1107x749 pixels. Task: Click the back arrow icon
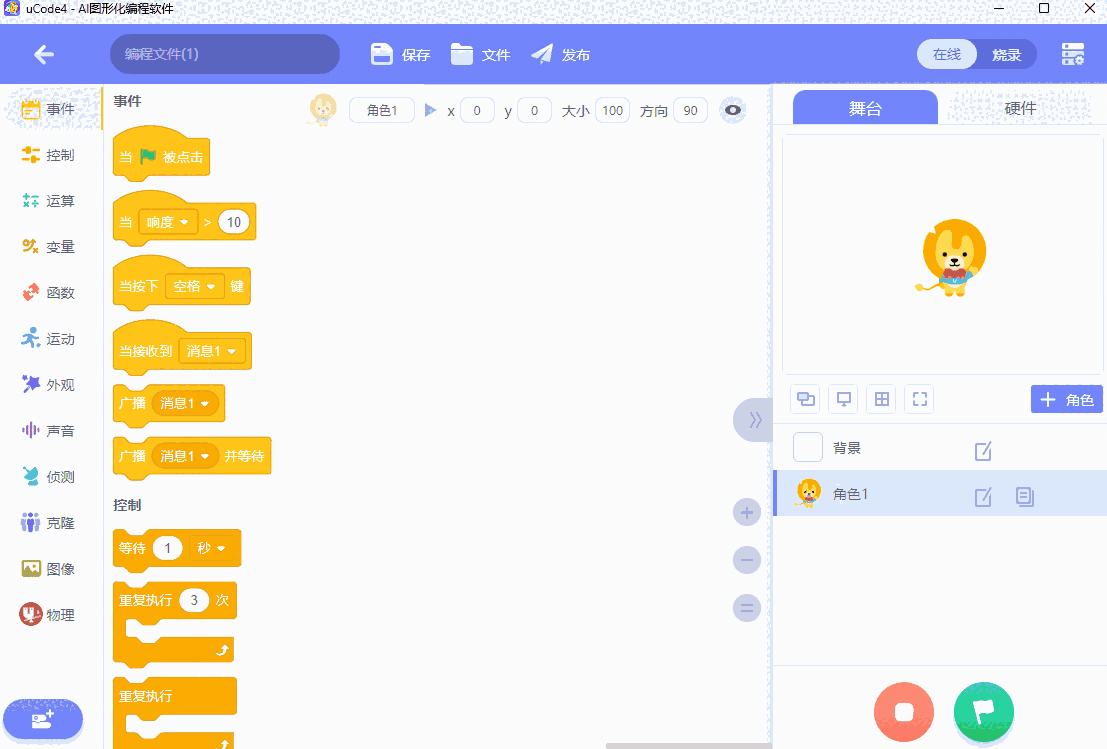44,55
